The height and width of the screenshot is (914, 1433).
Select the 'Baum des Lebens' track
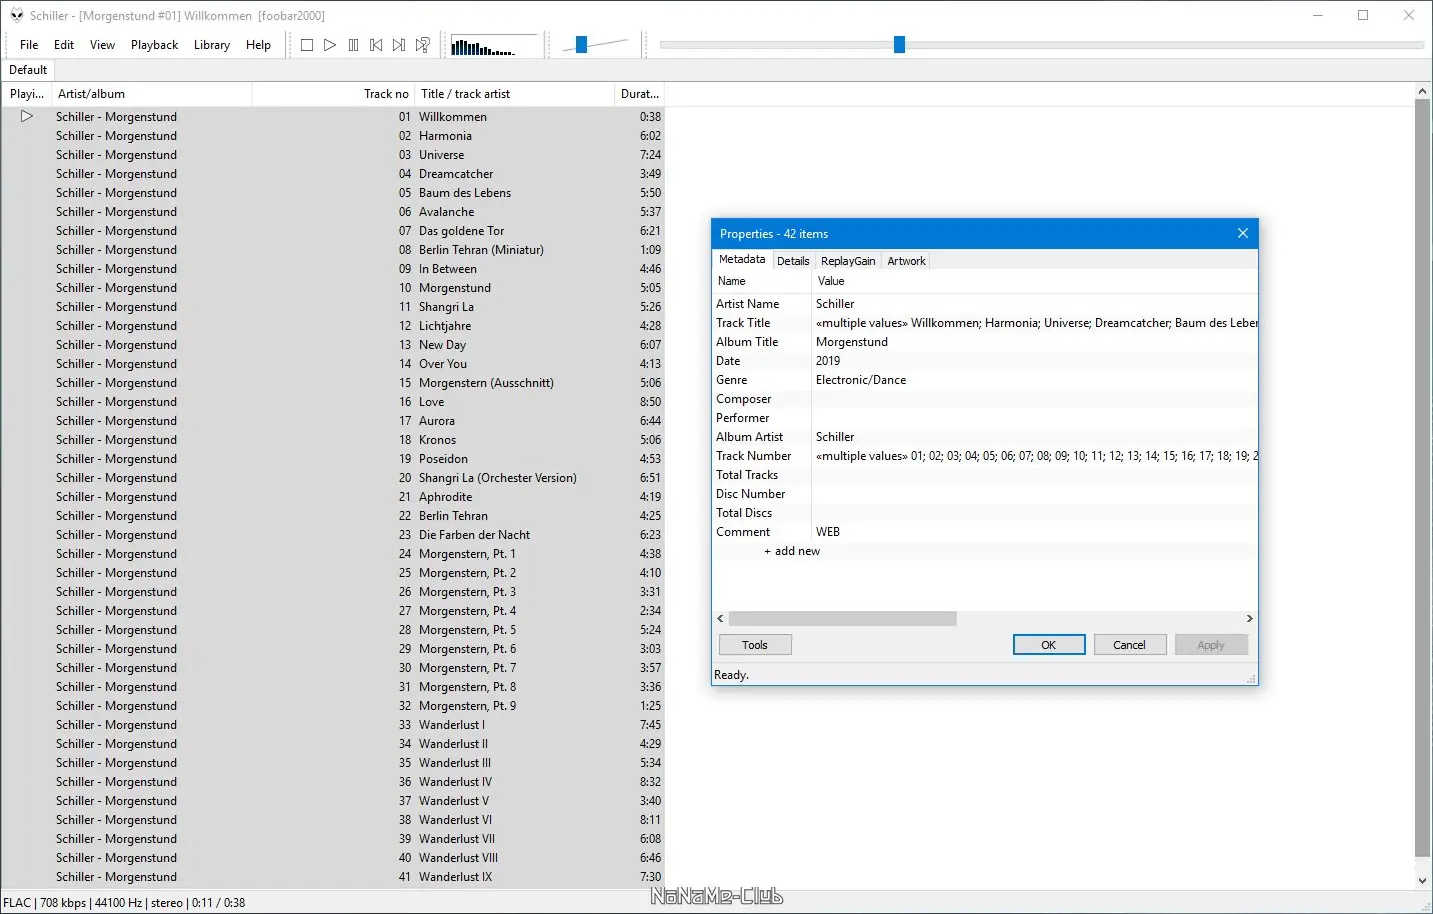[333, 193]
